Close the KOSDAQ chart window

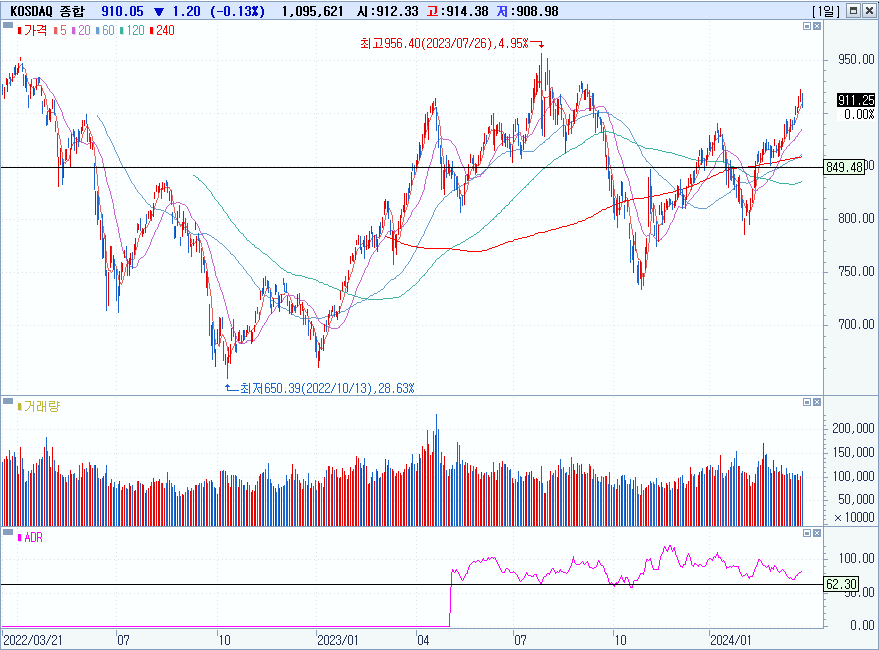(868, 11)
